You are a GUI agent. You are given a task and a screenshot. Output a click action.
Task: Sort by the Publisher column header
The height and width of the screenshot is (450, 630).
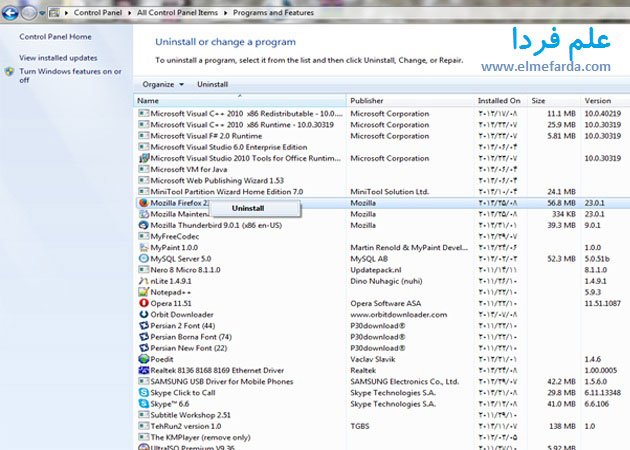coord(410,100)
